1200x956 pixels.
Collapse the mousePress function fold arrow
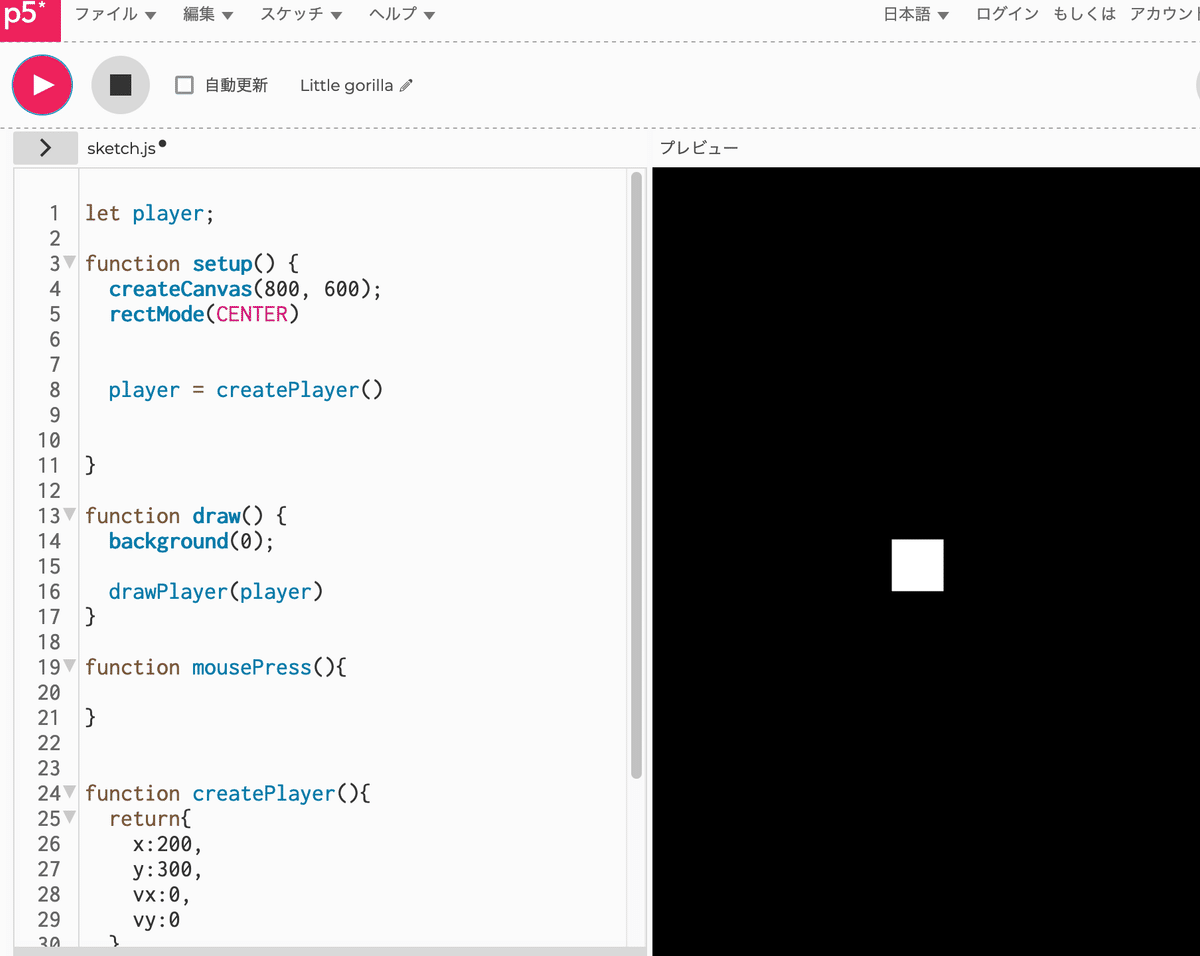pos(68,666)
